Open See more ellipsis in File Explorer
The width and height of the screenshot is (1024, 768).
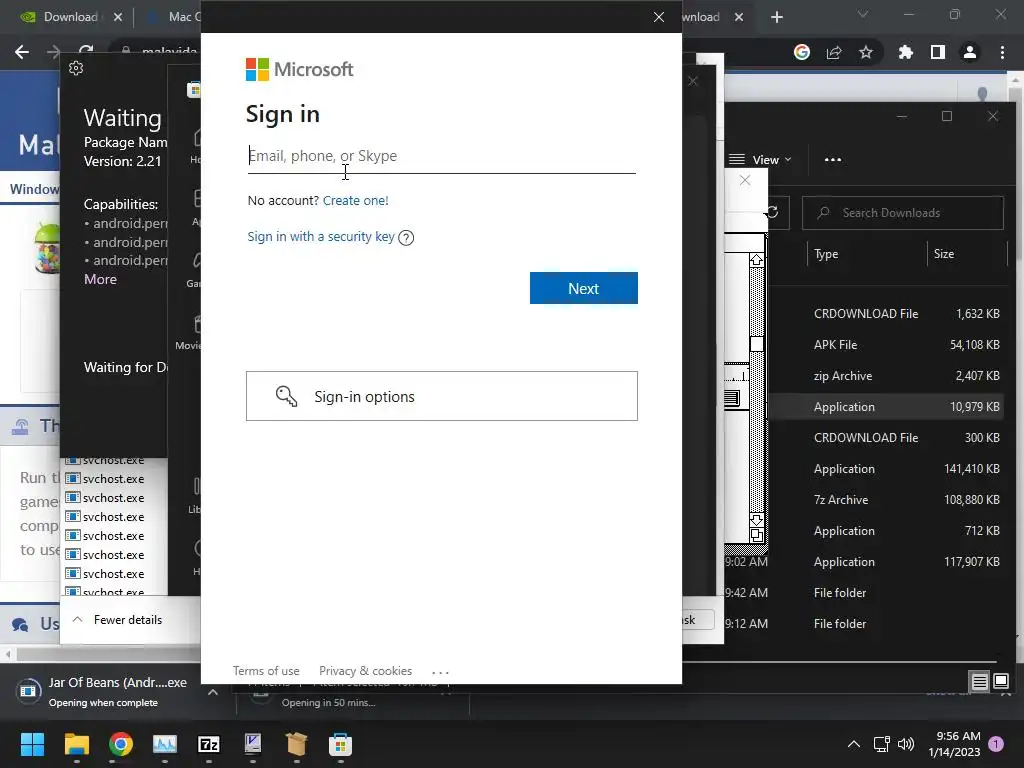[833, 159]
